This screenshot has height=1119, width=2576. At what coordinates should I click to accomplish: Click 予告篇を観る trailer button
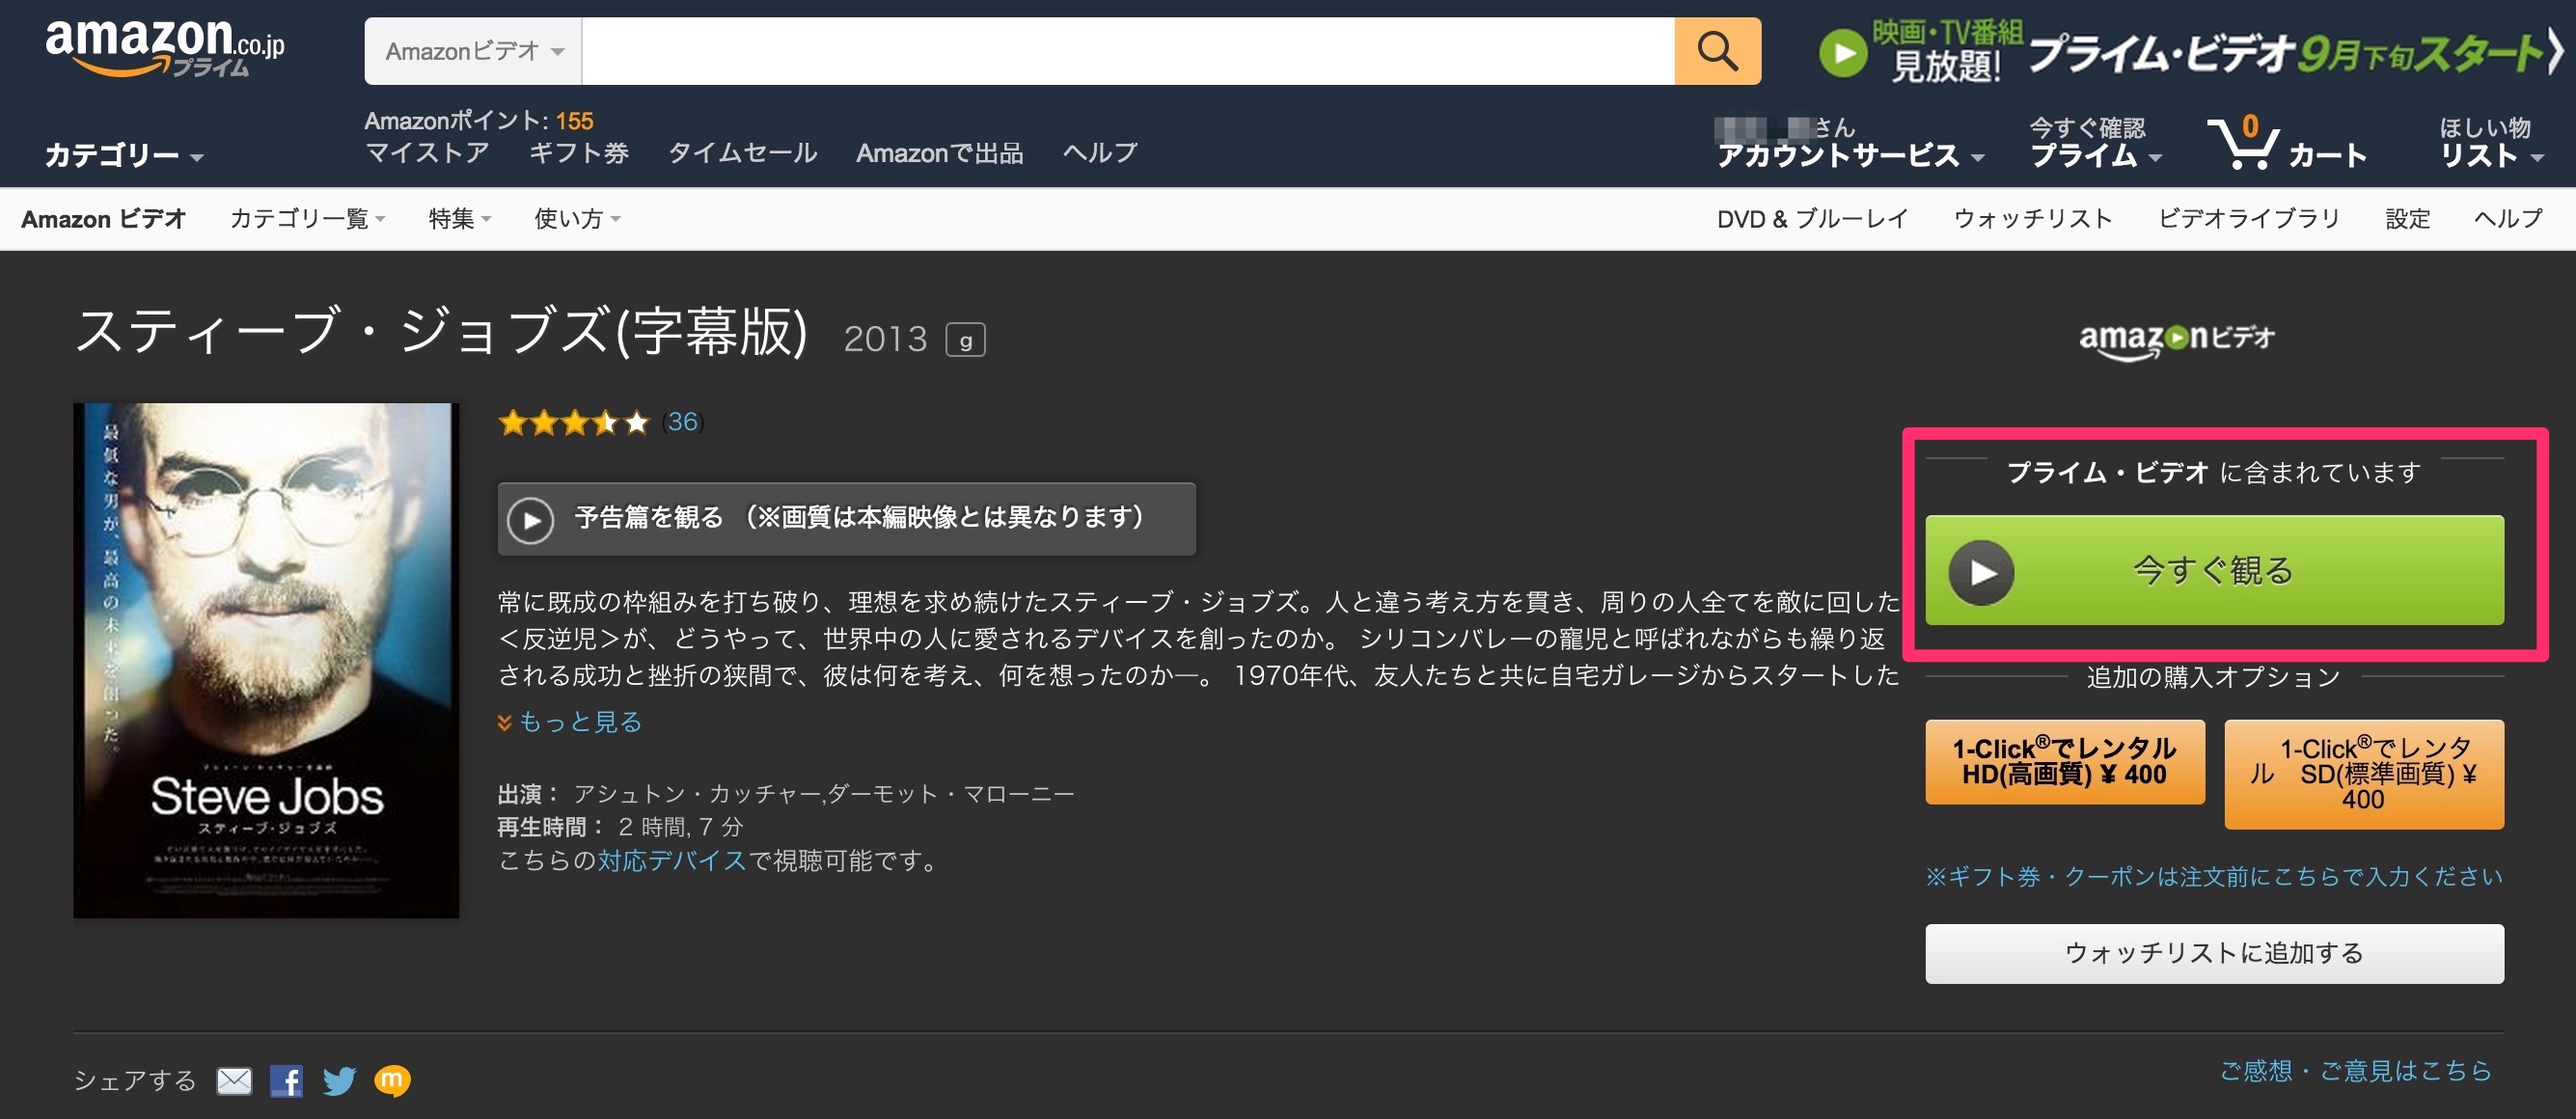846,519
